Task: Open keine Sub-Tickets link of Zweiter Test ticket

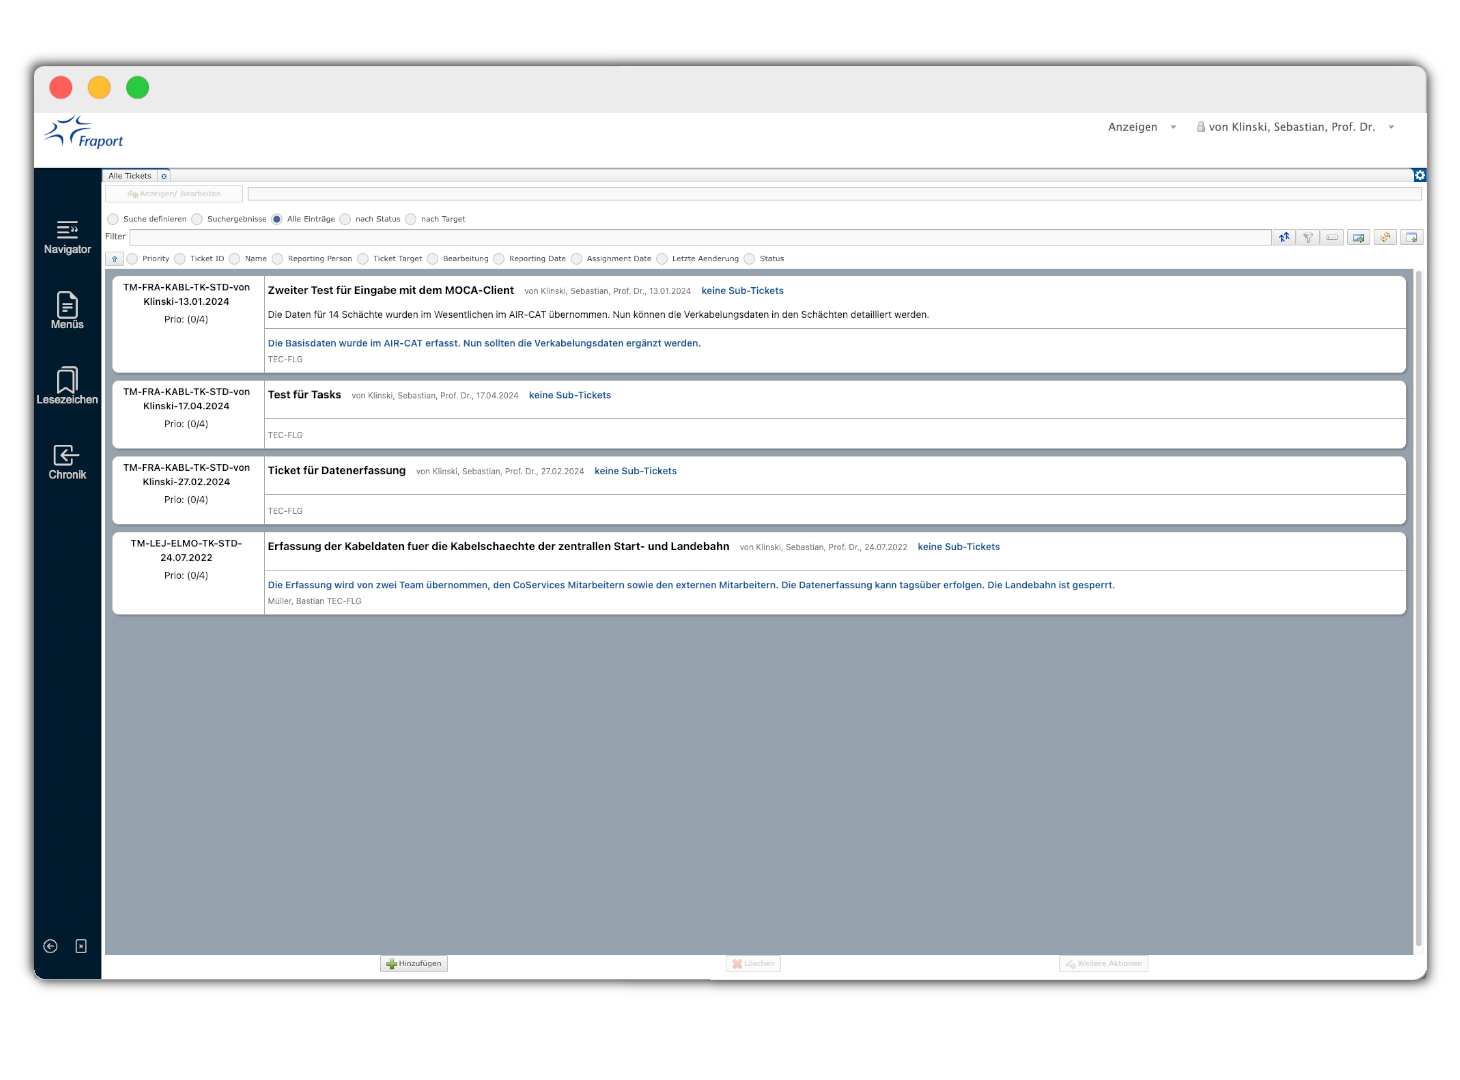Action: [742, 291]
